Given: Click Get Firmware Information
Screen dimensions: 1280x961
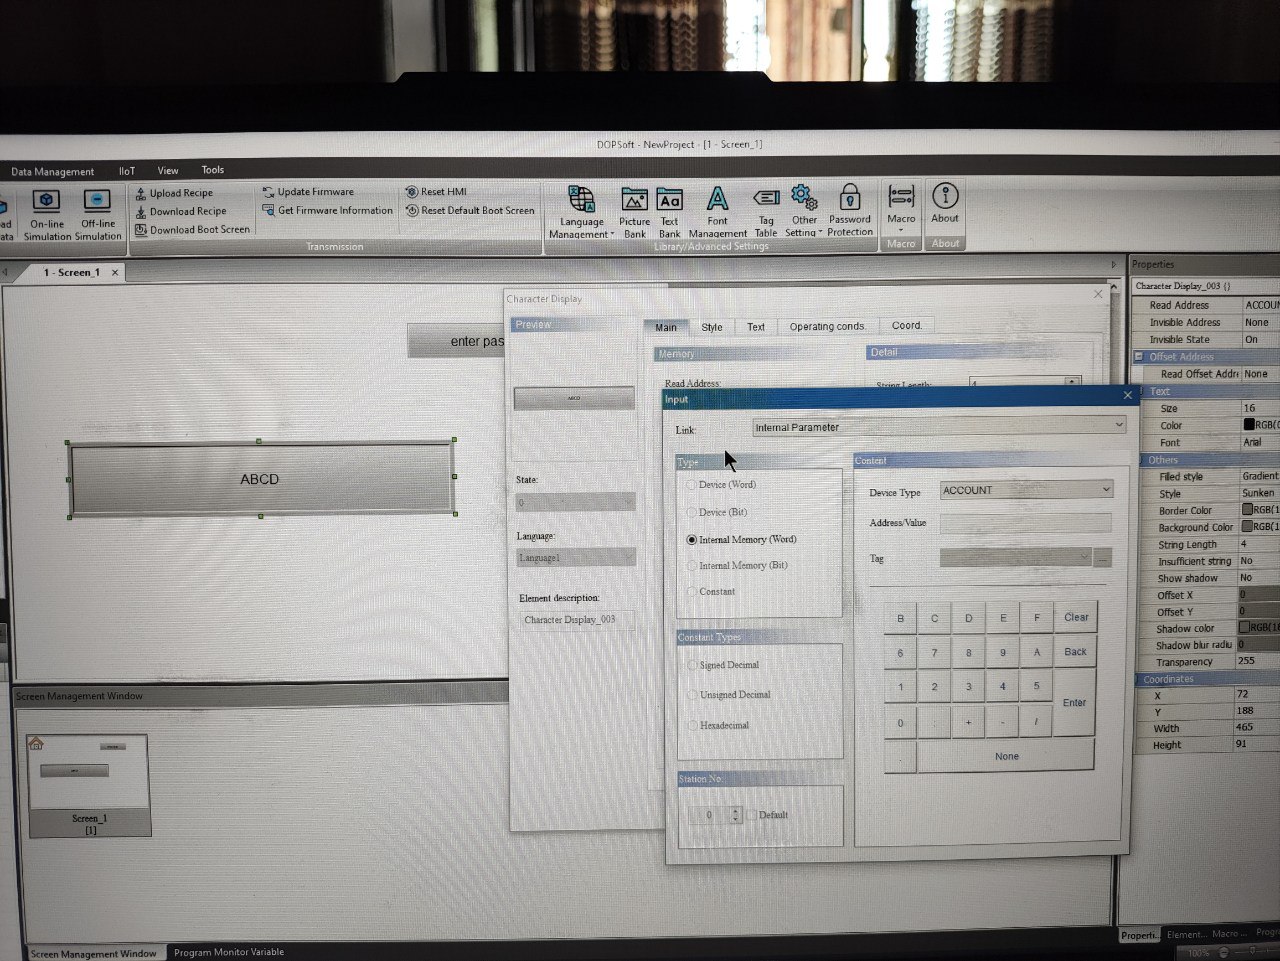Looking at the screenshot, I should (x=328, y=210).
